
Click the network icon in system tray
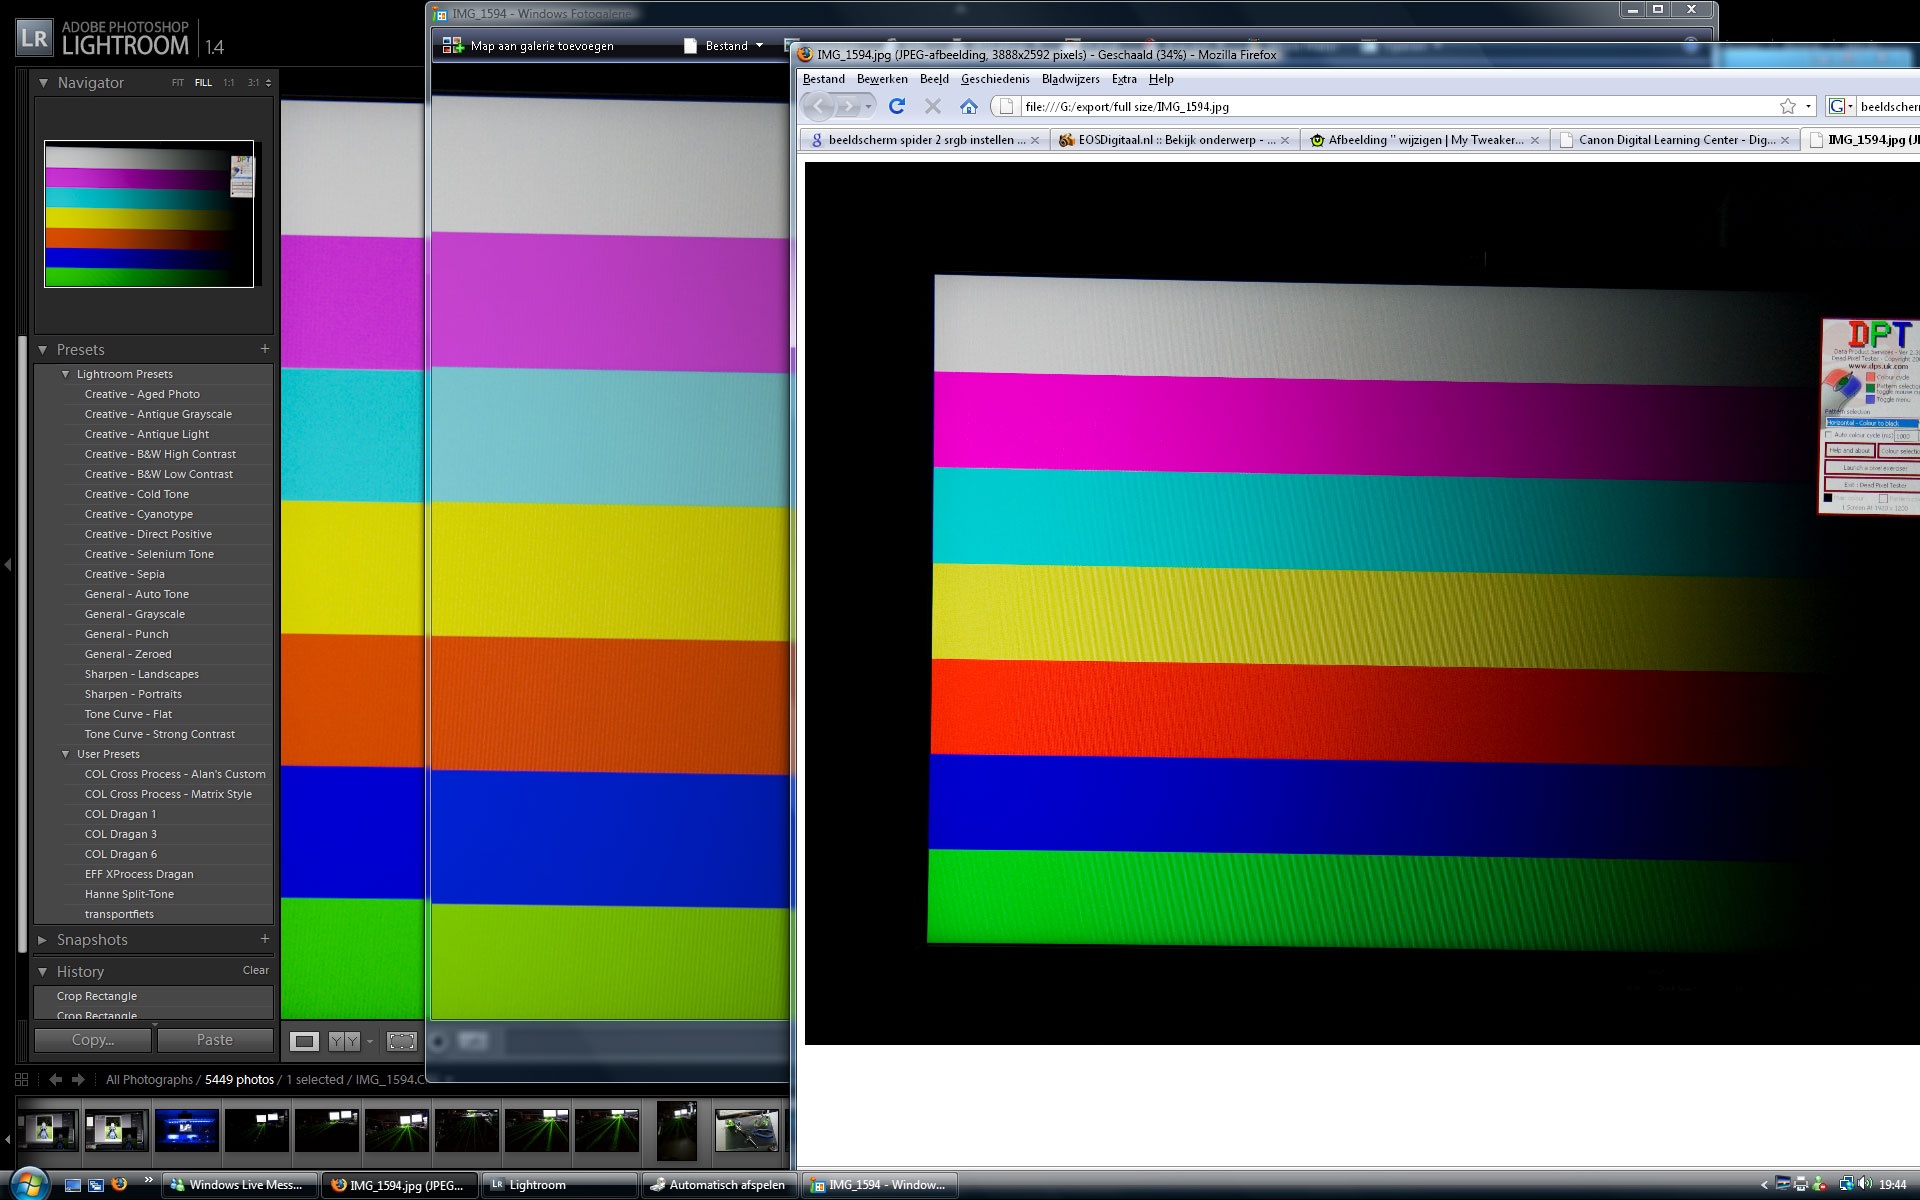pos(1846,1185)
